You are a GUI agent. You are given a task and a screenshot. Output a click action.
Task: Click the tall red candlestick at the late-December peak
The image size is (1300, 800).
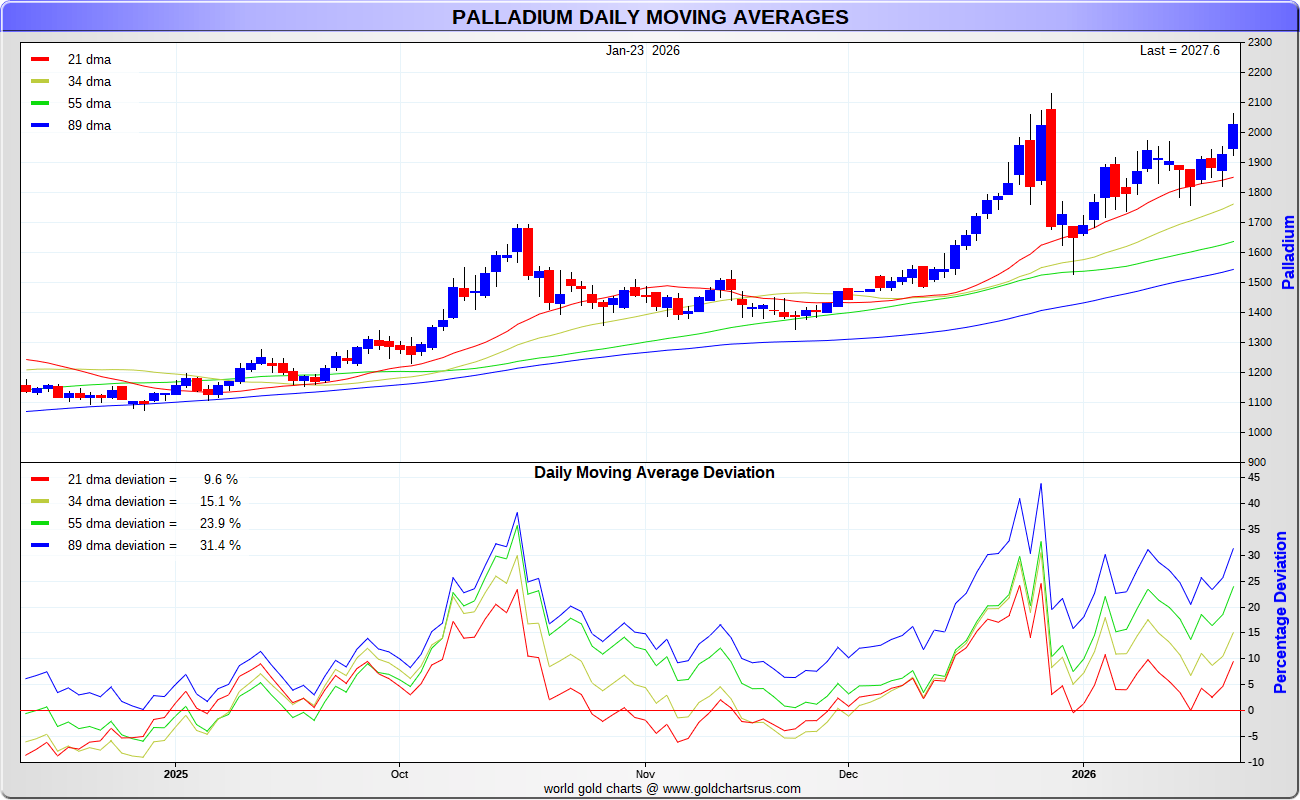pyautogui.click(x=1051, y=168)
